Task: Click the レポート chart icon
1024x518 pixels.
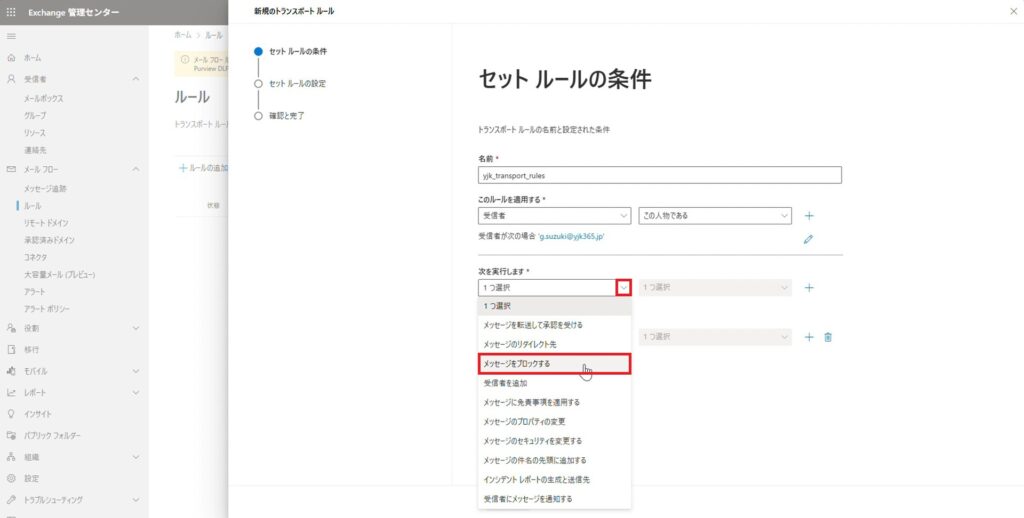Action: (11, 393)
